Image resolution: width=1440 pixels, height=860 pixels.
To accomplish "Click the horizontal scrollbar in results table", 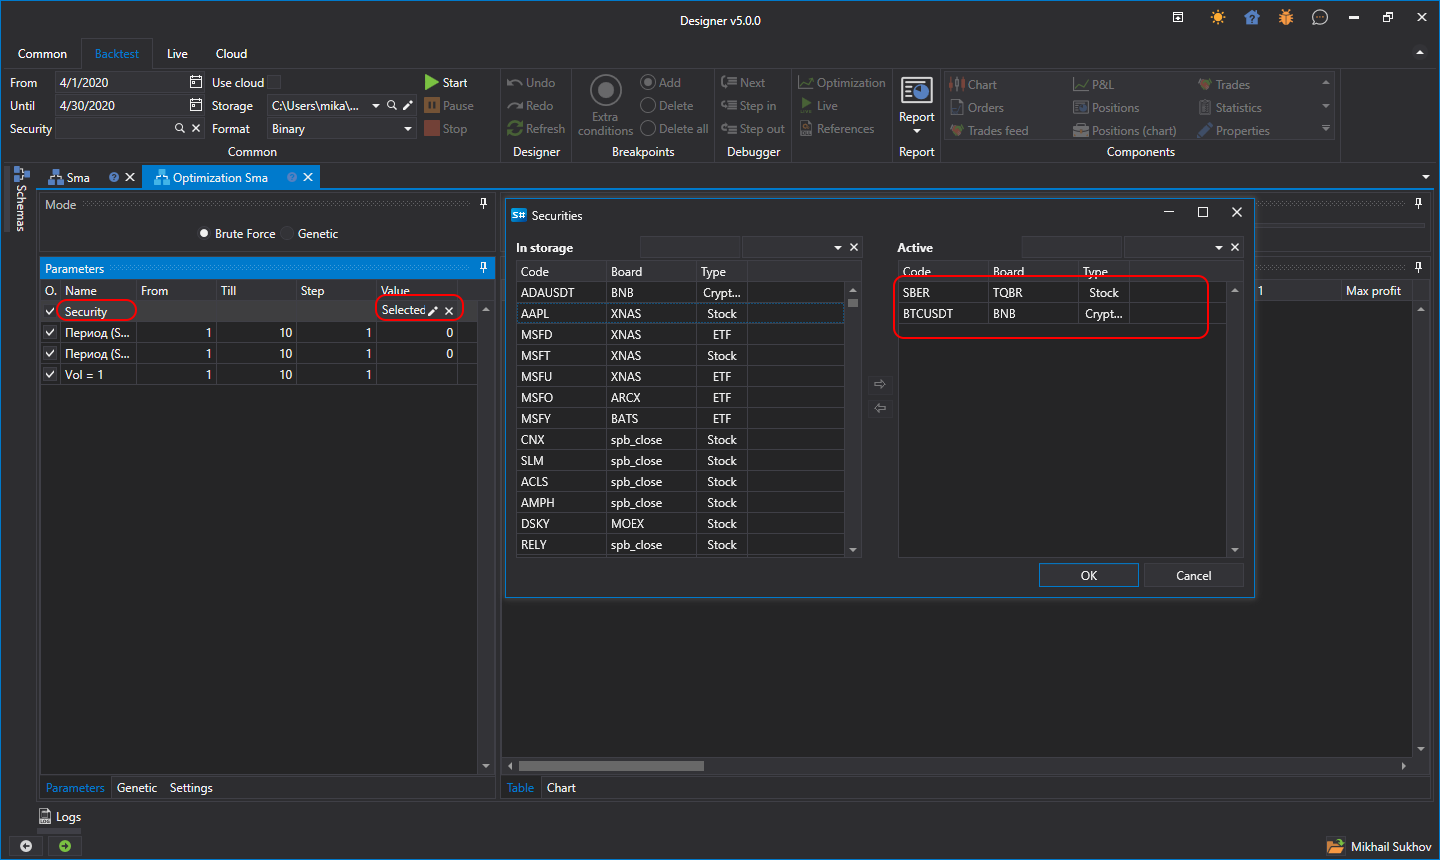I will click(611, 766).
